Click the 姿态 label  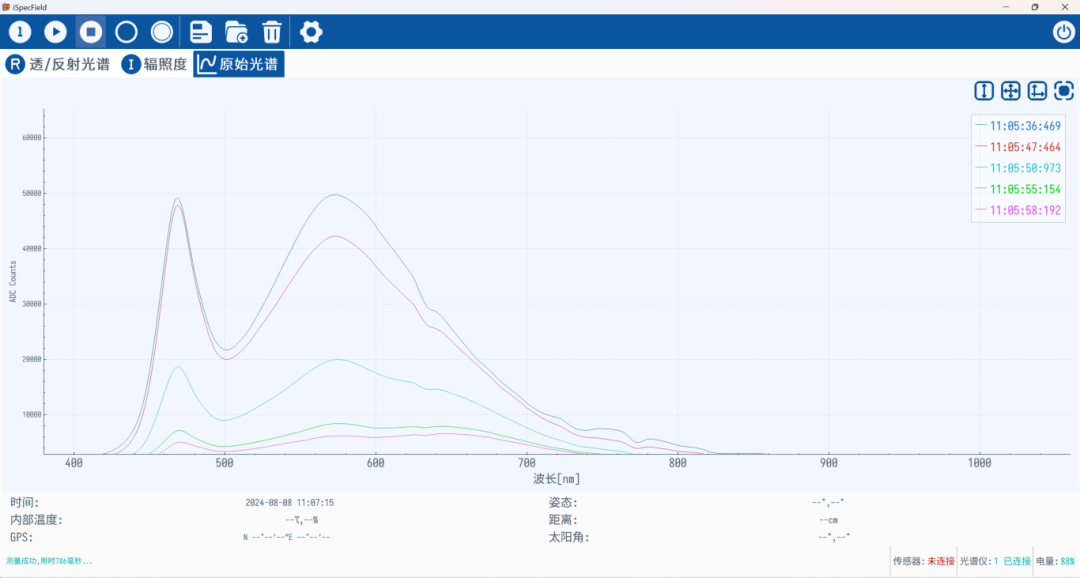point(563,503)
